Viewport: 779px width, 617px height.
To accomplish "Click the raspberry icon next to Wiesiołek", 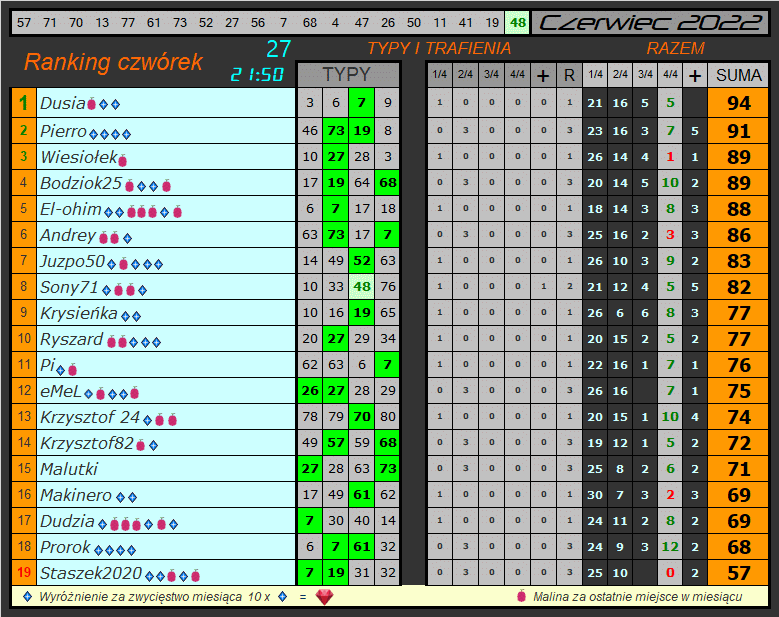I will [x=122, y=160].
